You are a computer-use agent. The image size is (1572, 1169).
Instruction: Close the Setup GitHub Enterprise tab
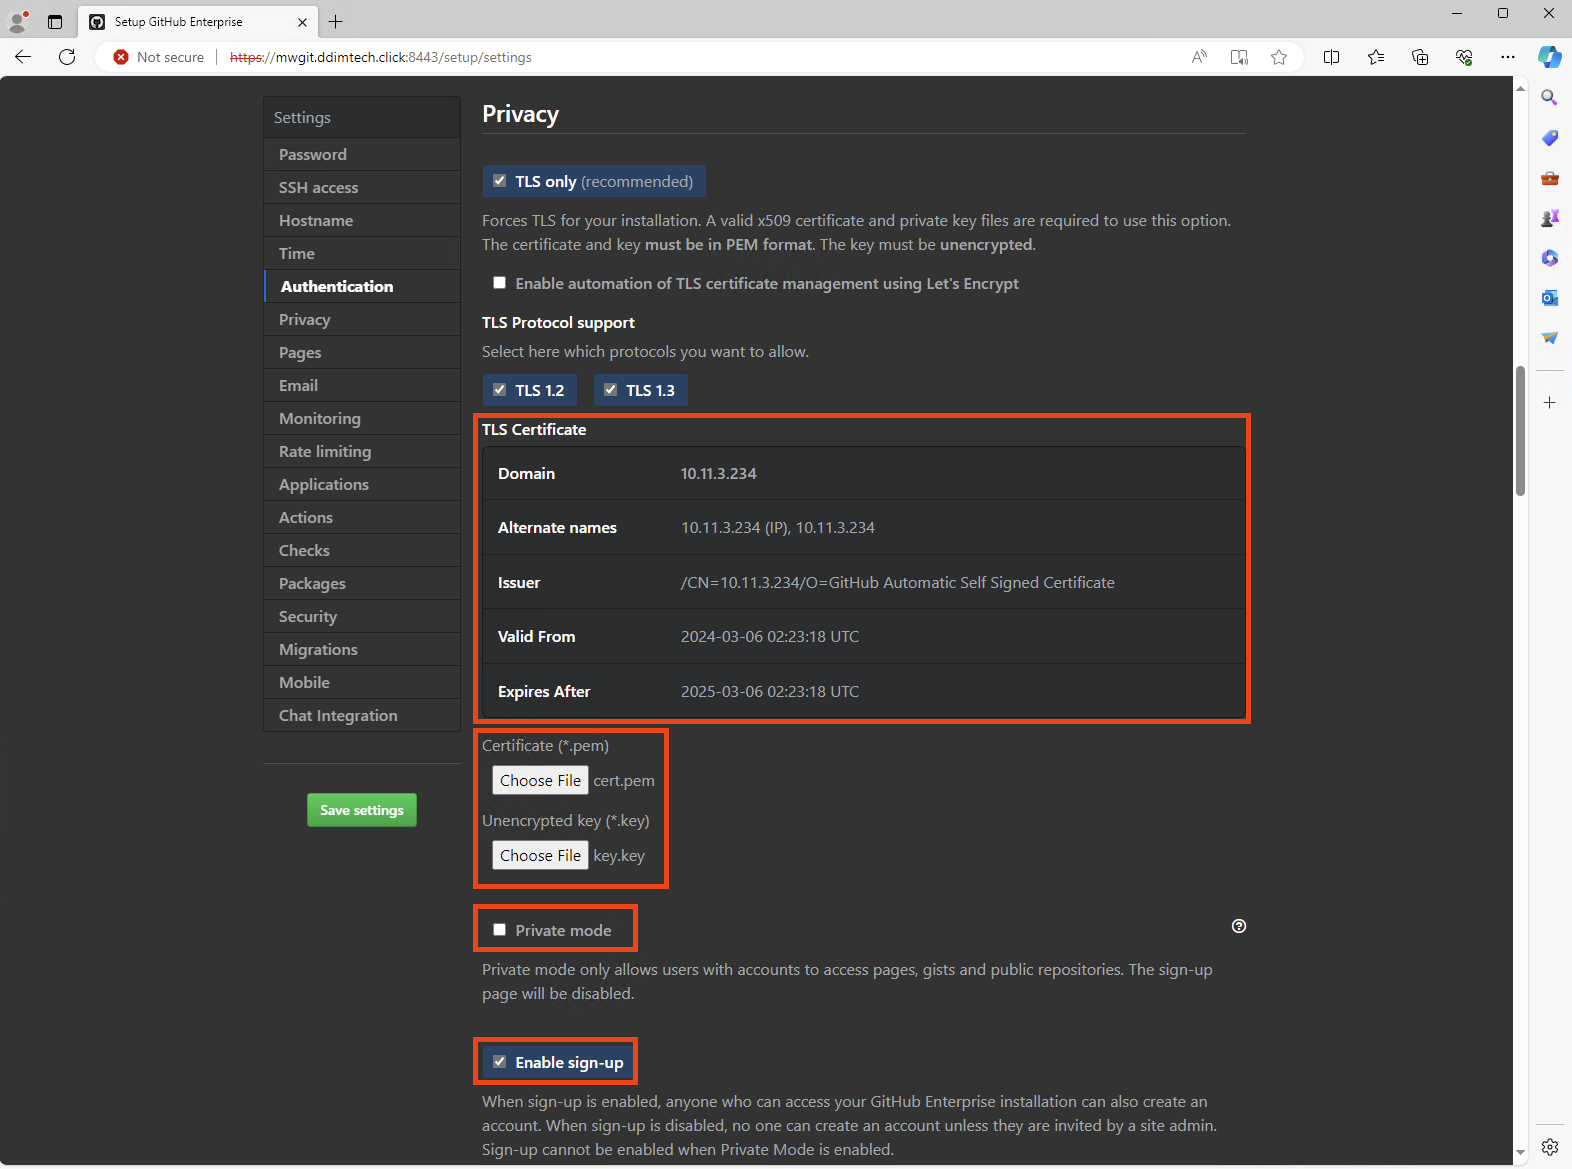tap(302, 21)
